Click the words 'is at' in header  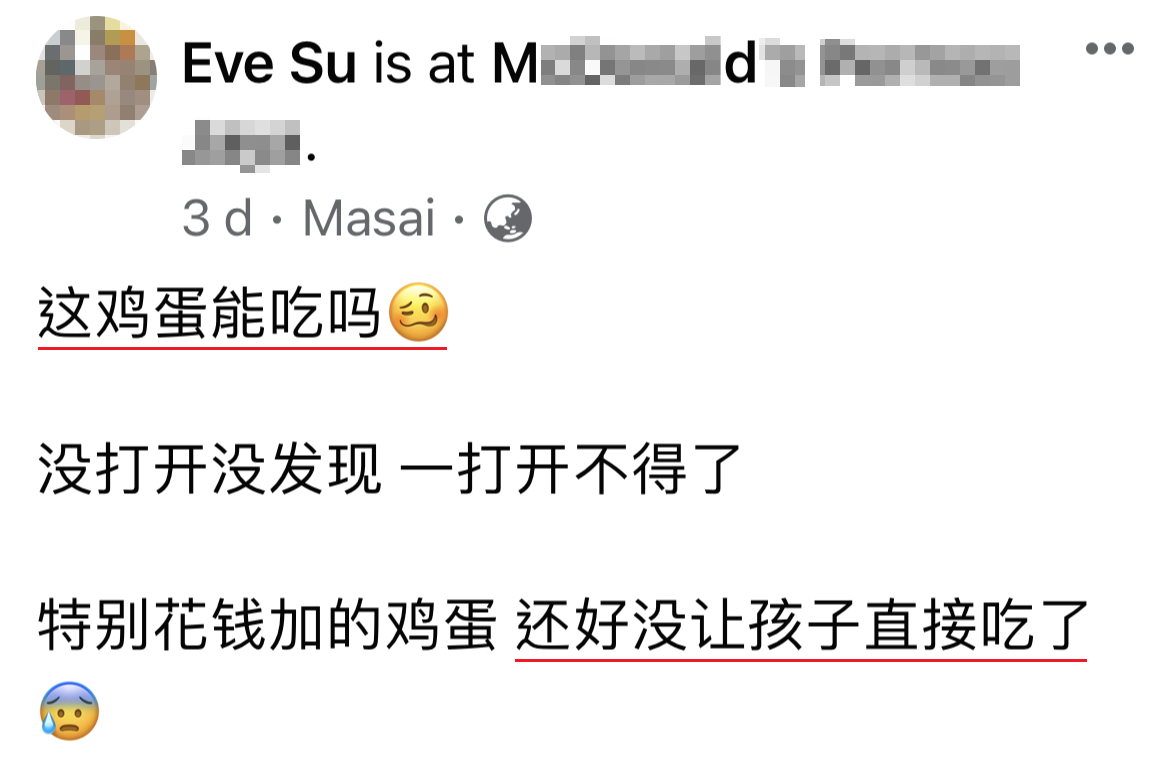coord(424,63)
